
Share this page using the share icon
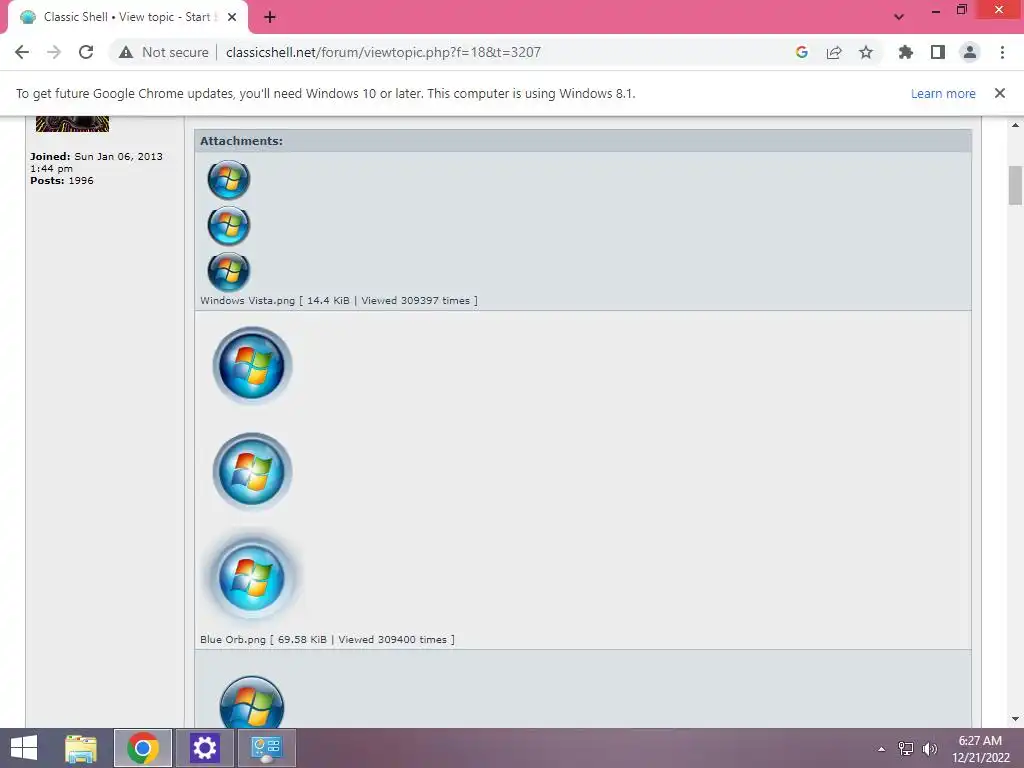[x=834, y=52]
